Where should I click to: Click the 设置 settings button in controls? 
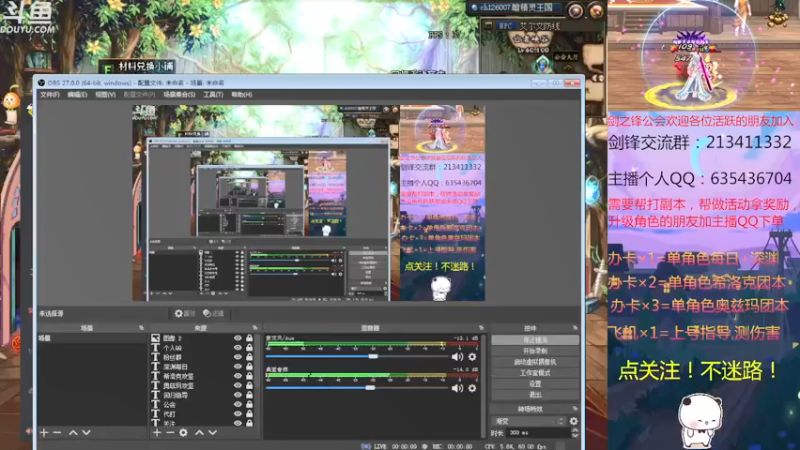(535, 384)
